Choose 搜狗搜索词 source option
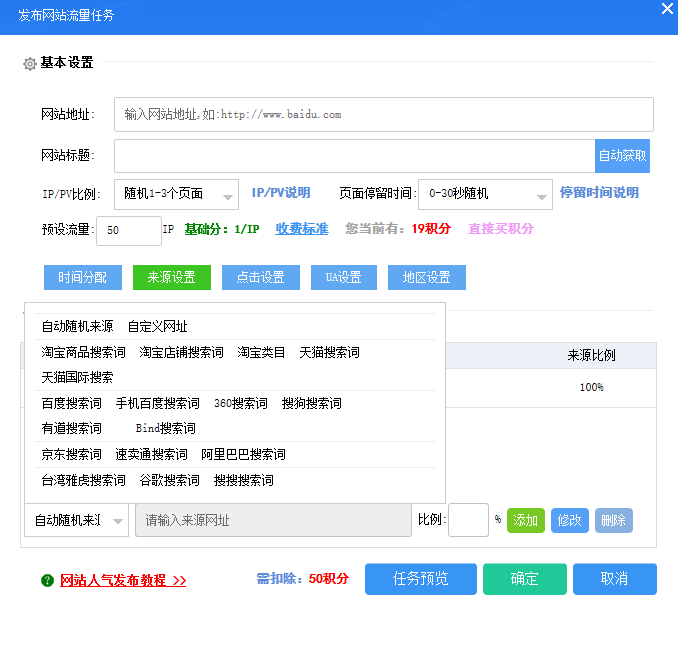 [x=312, y=403]
